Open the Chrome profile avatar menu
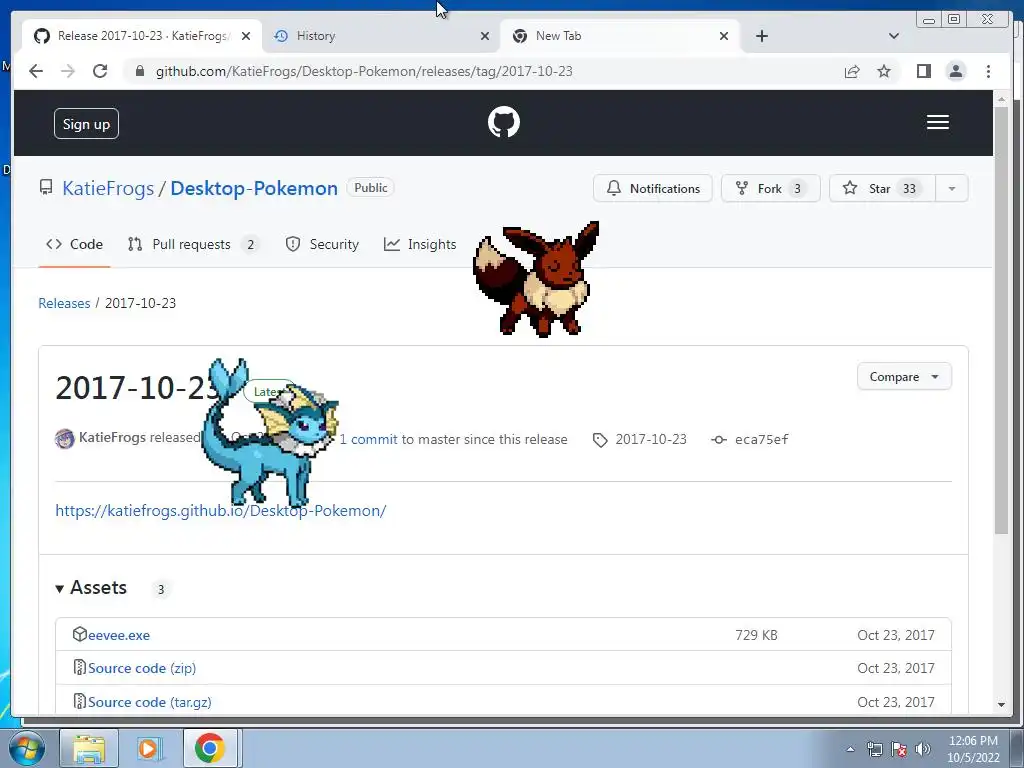The height and width of the screenshot is (768, 1024). click(x=955, y=71)
